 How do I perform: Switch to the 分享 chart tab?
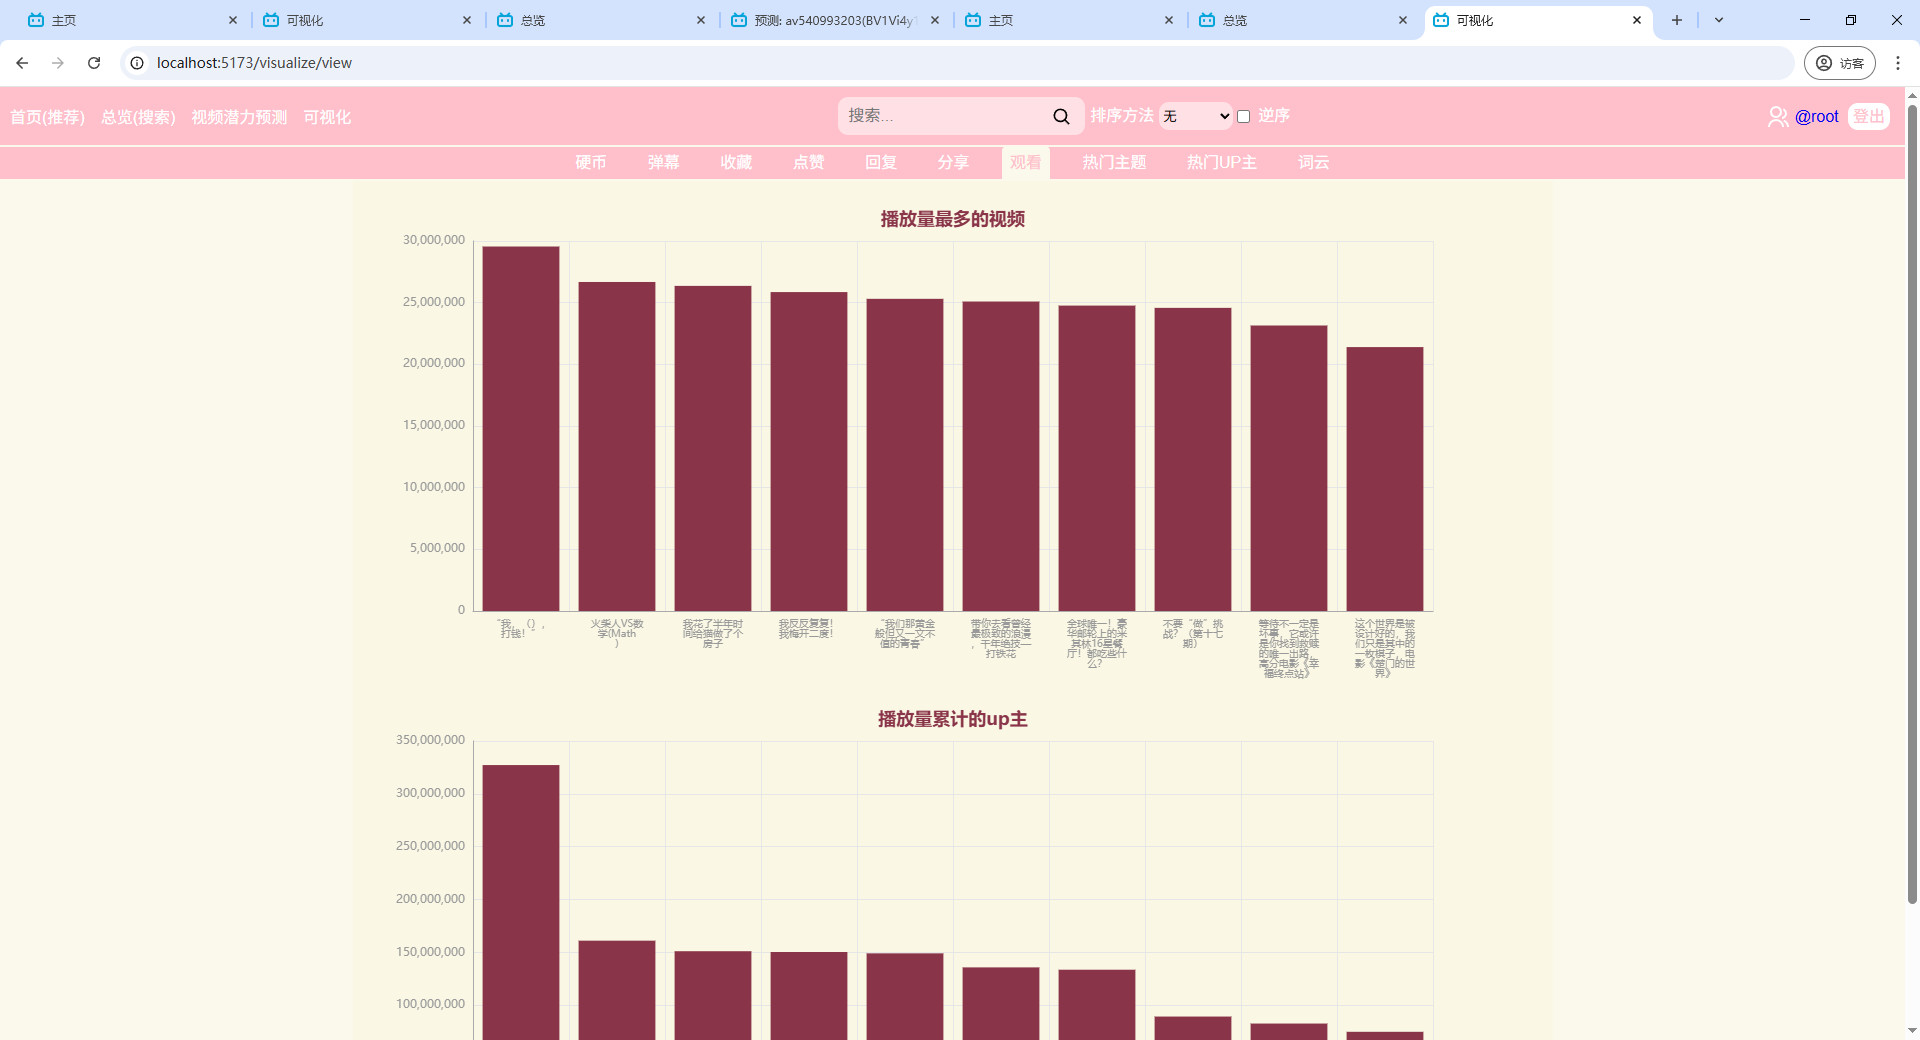tap(953, 162)
